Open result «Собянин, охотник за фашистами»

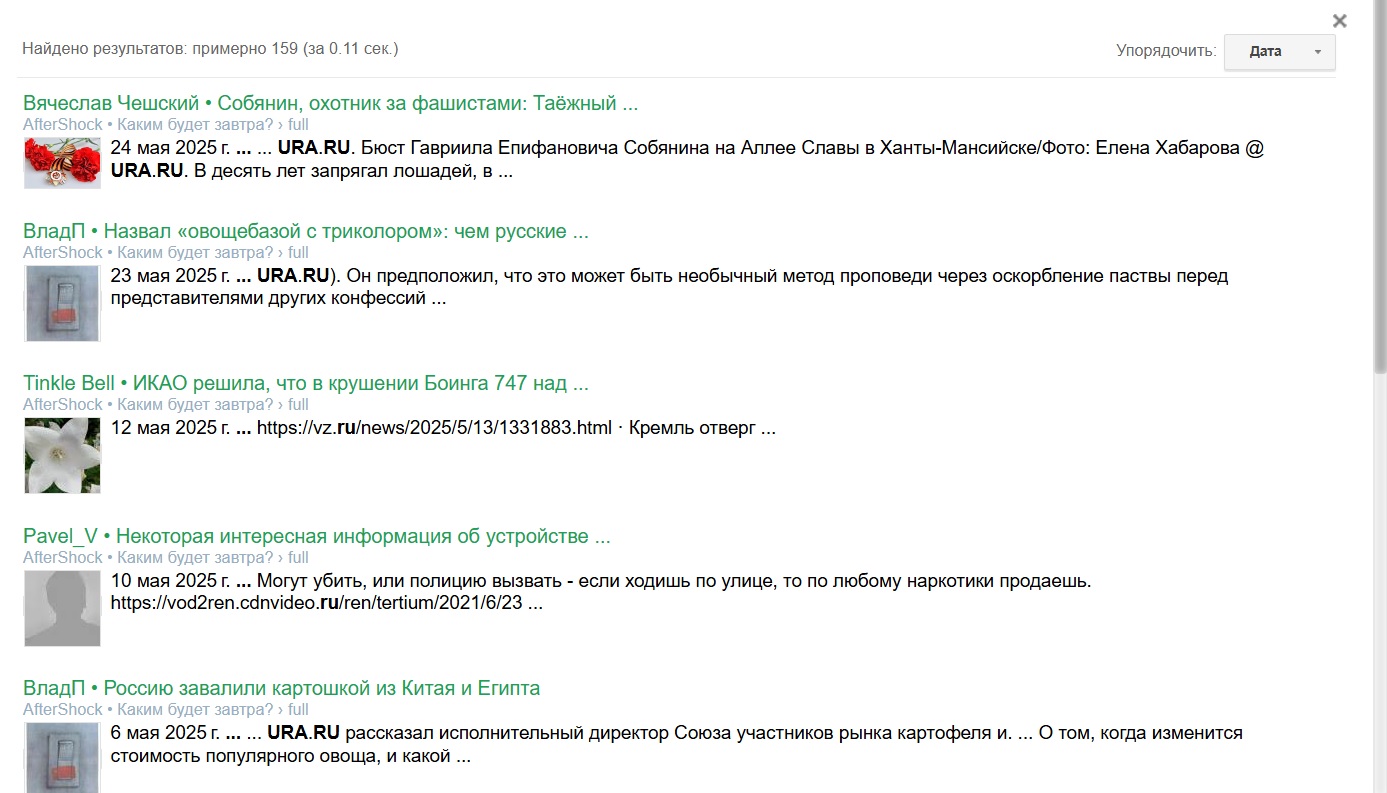(x=330, y=103)
